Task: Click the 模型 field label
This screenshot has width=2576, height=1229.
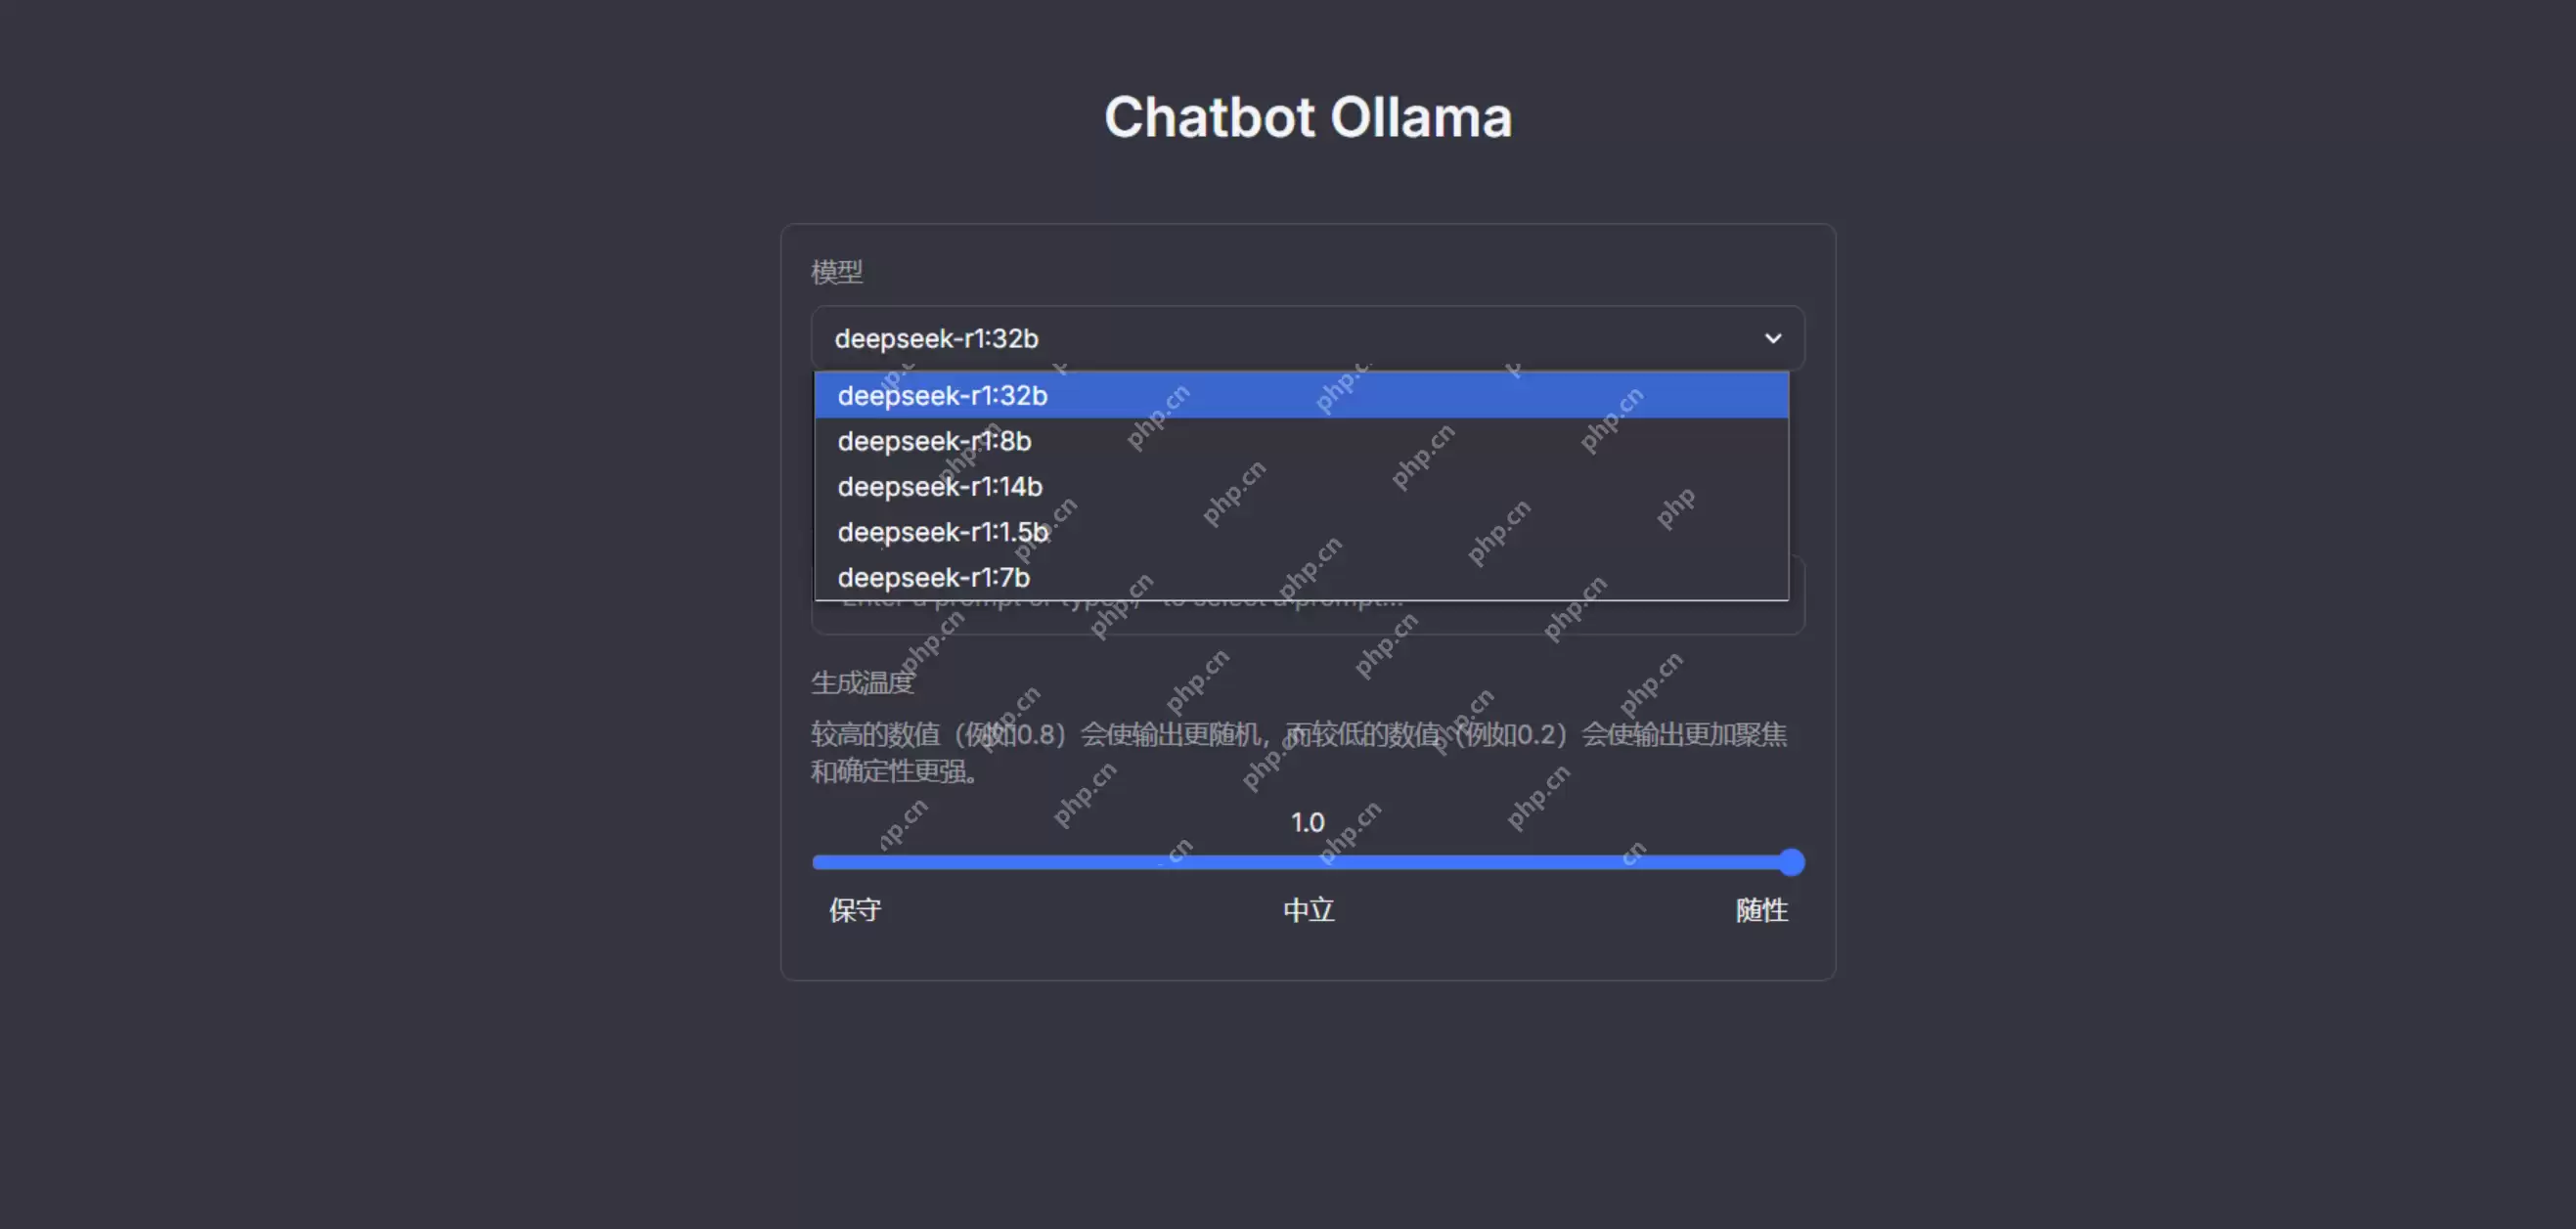Action: (836, 272)
